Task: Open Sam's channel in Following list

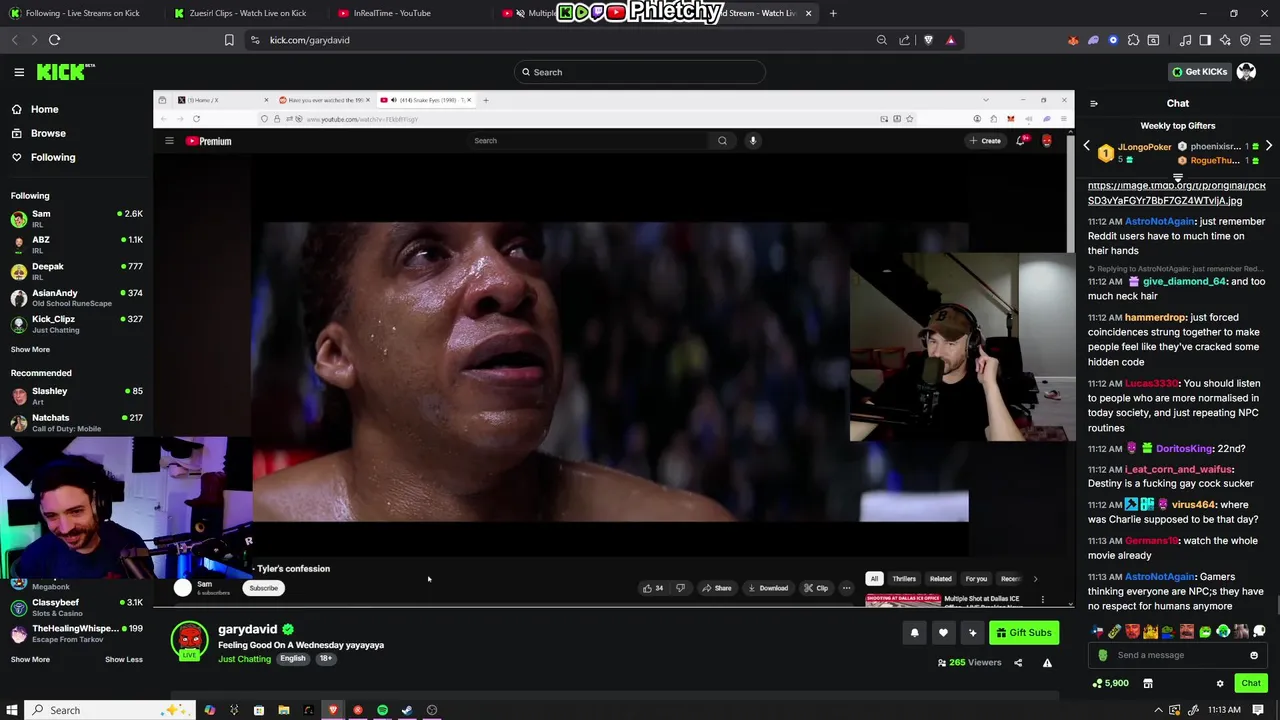Action: 77,218
